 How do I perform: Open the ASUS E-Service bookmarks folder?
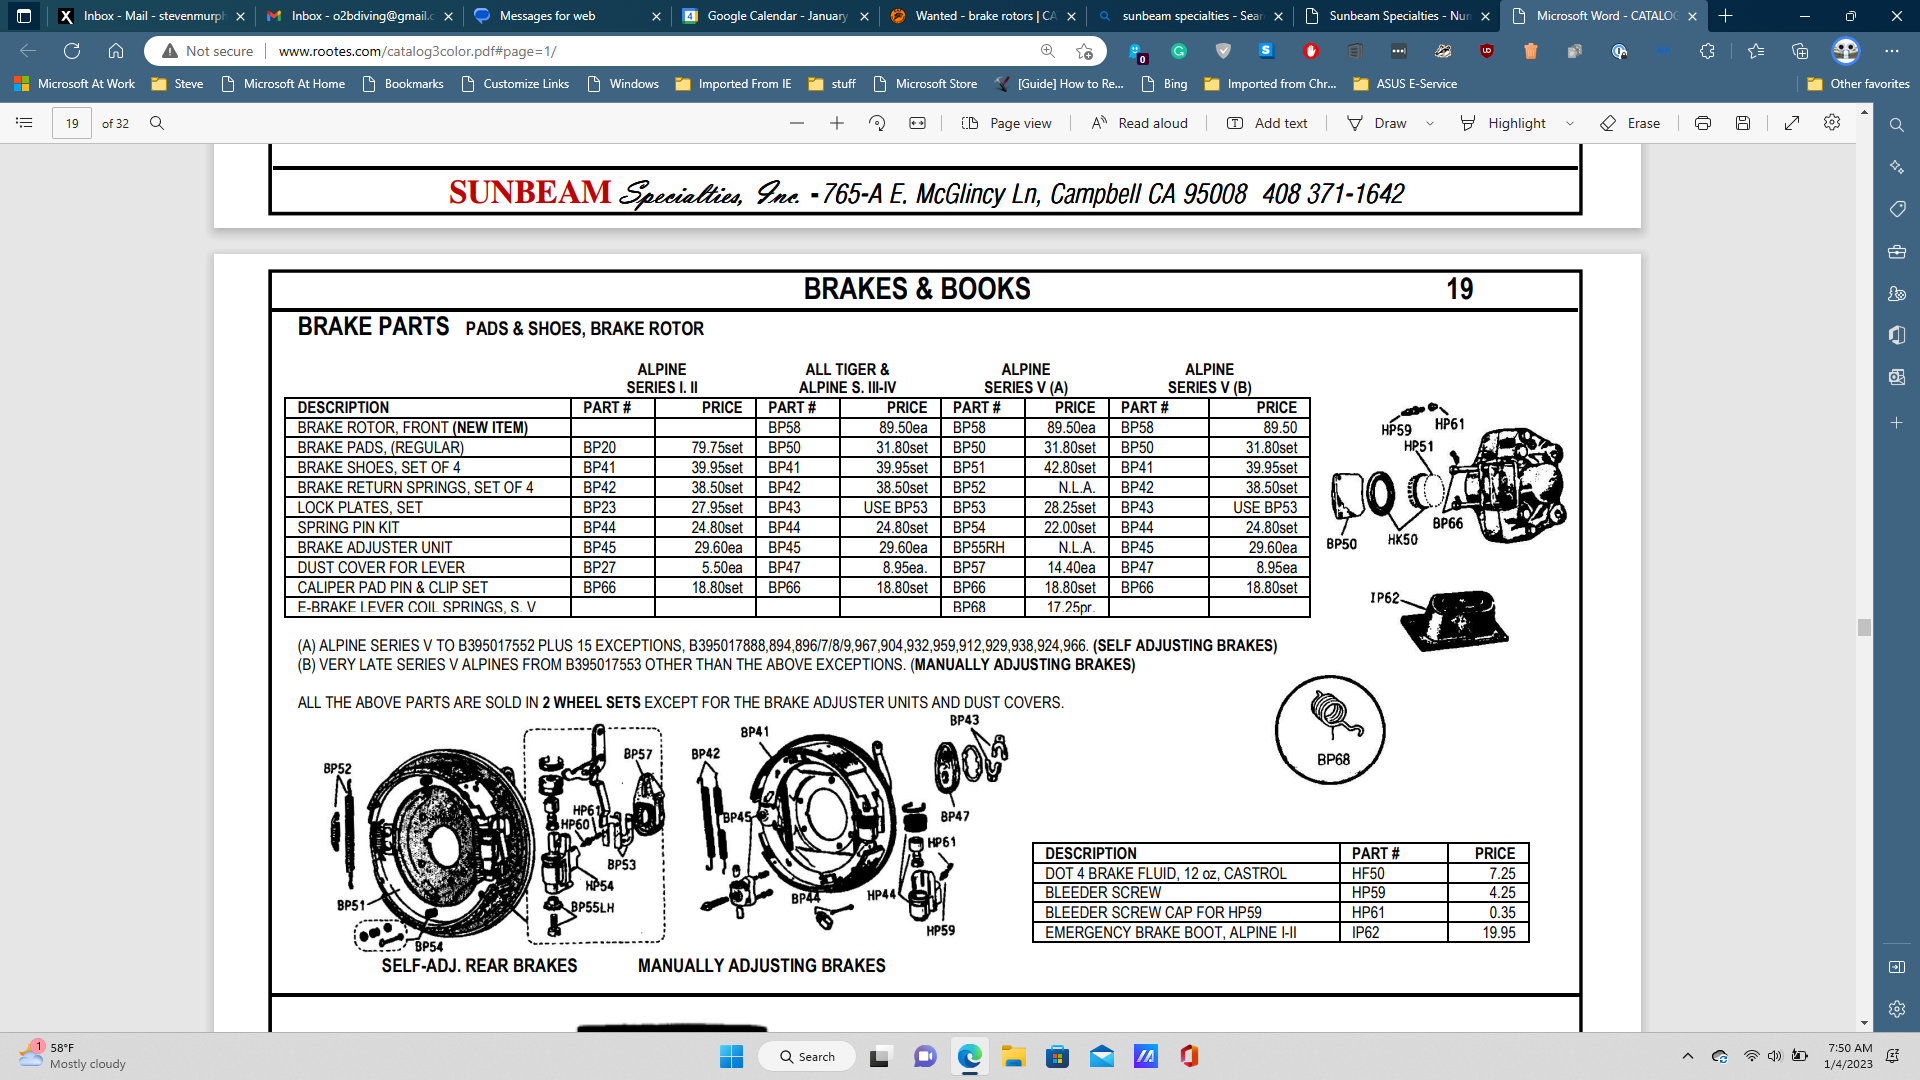coord(1405,84)
